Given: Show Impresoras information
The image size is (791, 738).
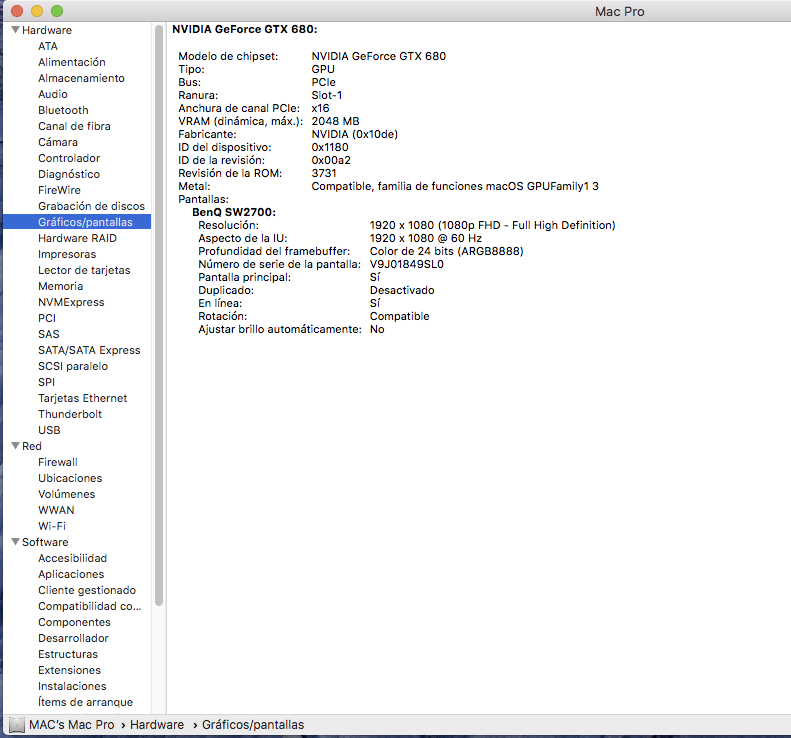Looking at the screenshot, I should click(x=67, y=254).
